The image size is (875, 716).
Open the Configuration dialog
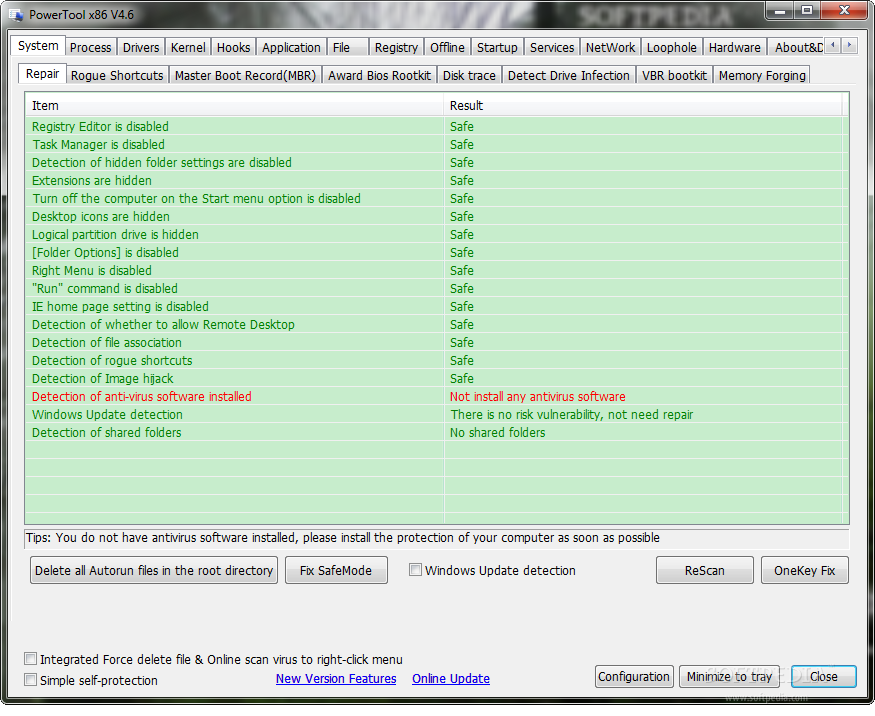tap(634, 676)
